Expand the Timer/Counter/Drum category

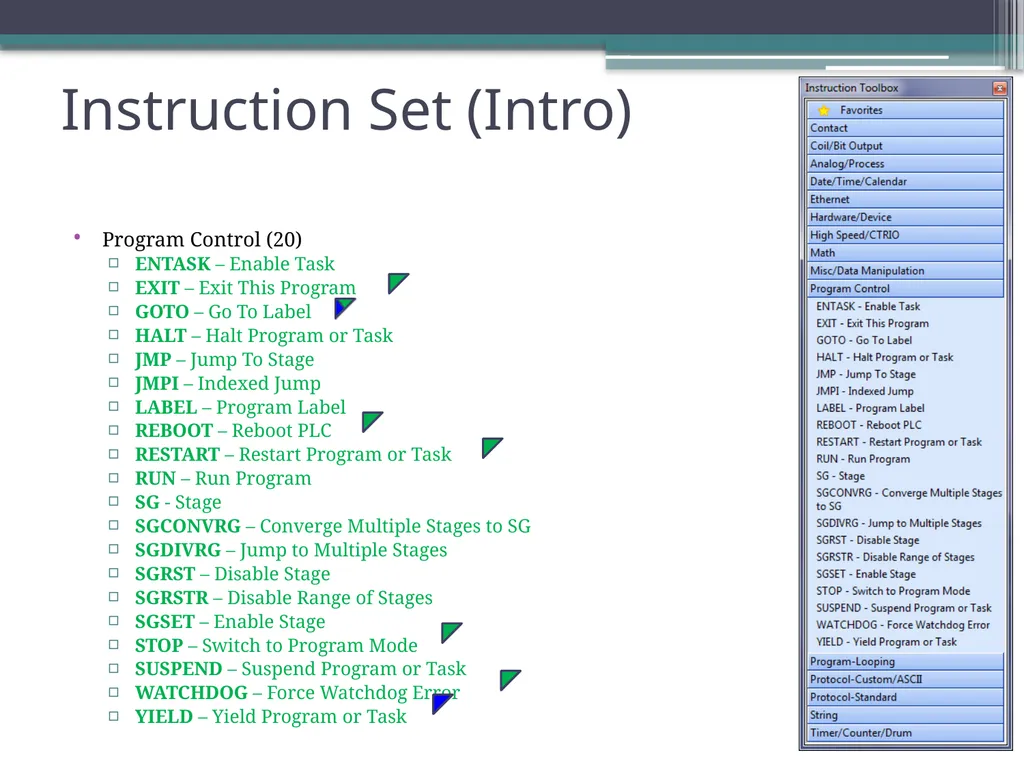[905, 733]
